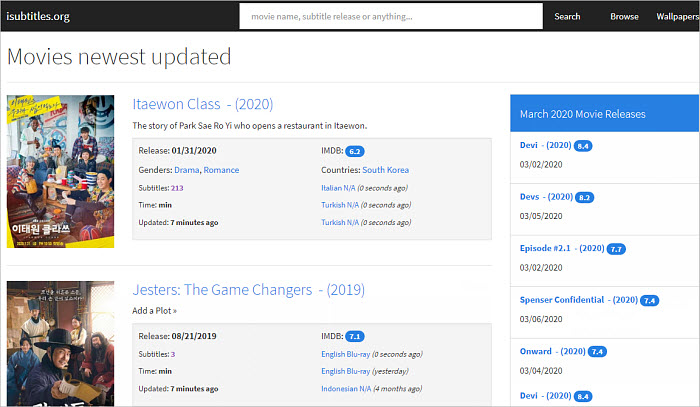700x407 pixels.
Task: Click the 03/05/2020 release date text
Action: (x=541, y=216)
